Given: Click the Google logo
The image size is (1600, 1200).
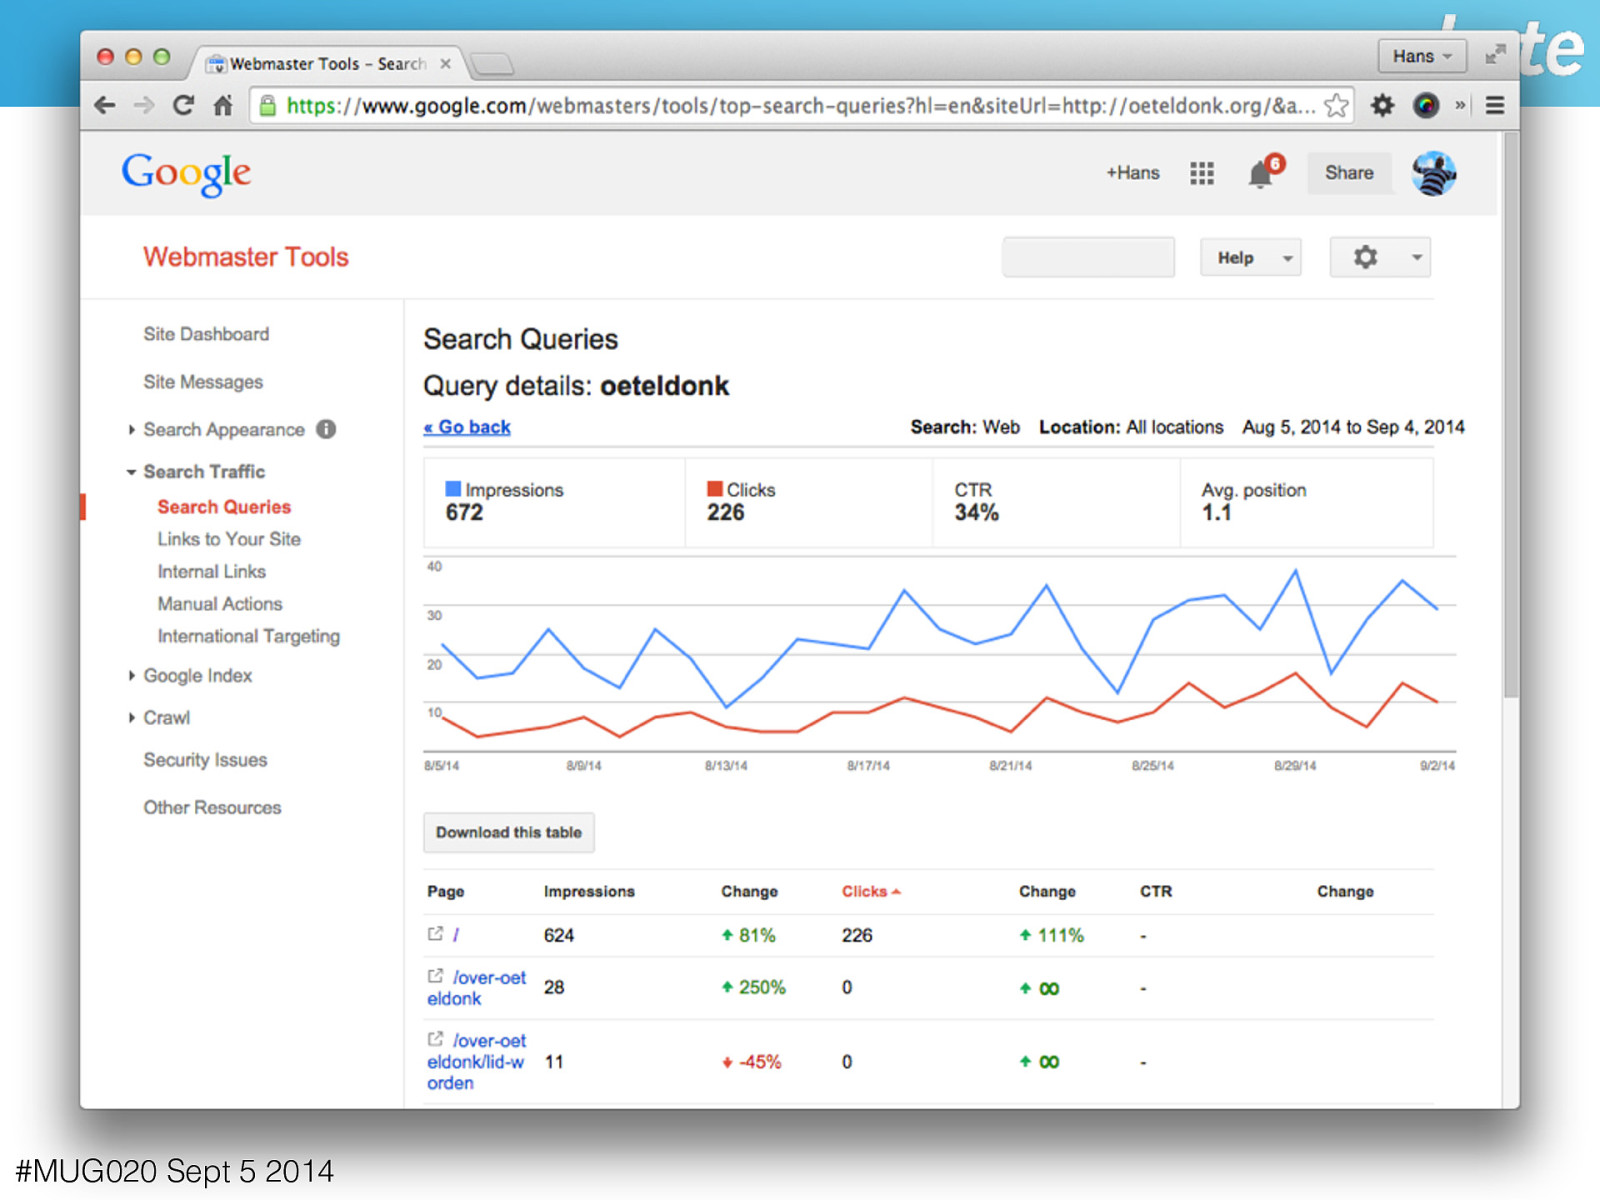Looking at the screenshot, I should coord(186,174).
